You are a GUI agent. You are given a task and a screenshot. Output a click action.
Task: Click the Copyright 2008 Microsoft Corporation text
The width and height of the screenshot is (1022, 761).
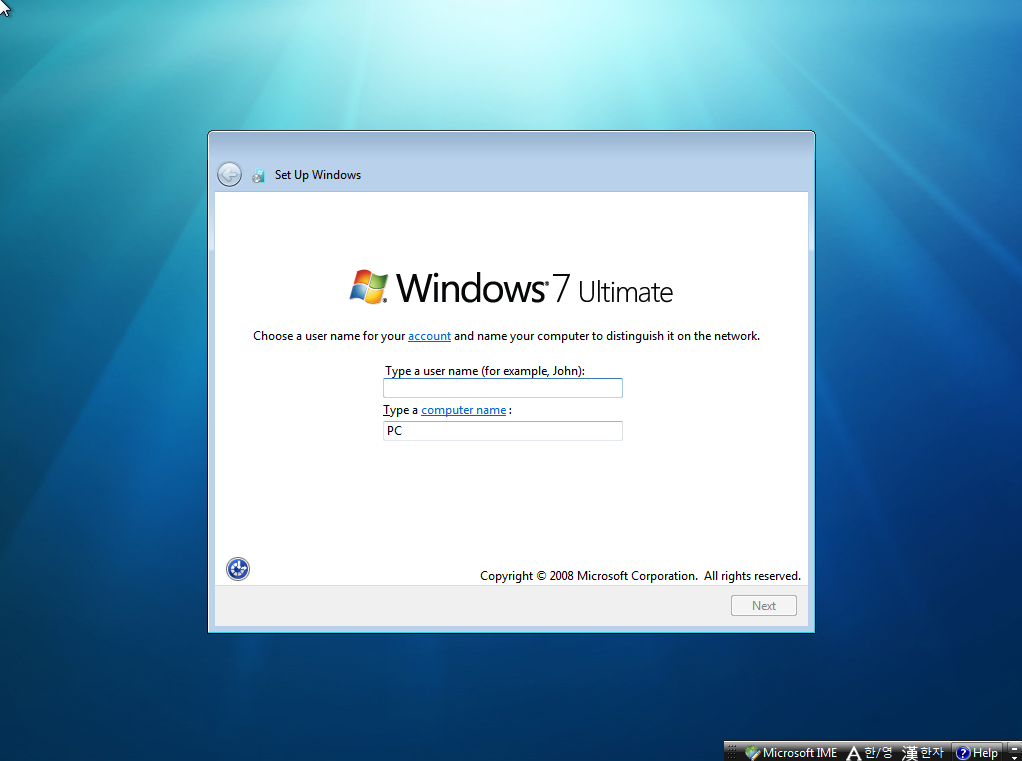(640, 576)
